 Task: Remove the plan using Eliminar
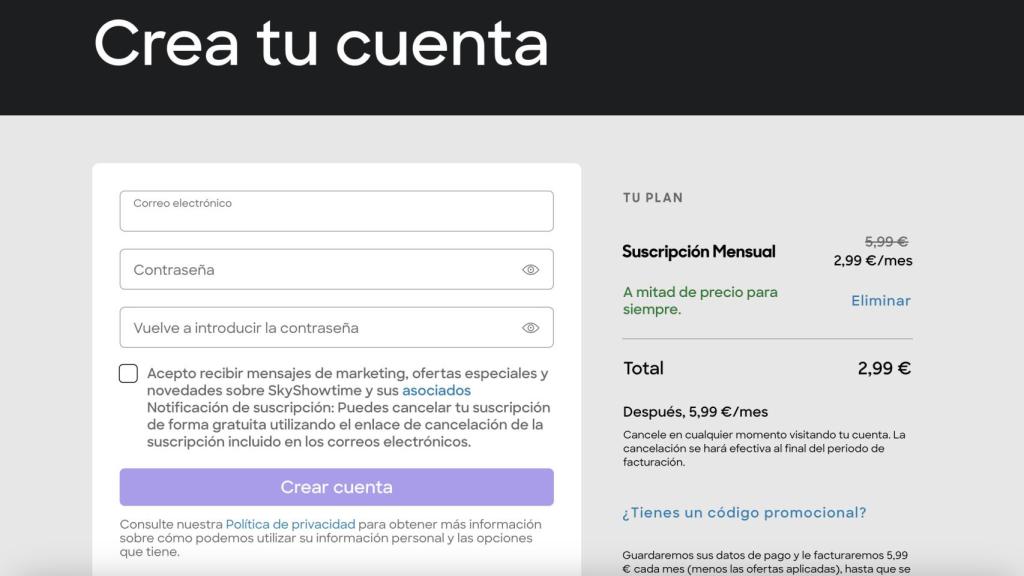coord(880,300)
